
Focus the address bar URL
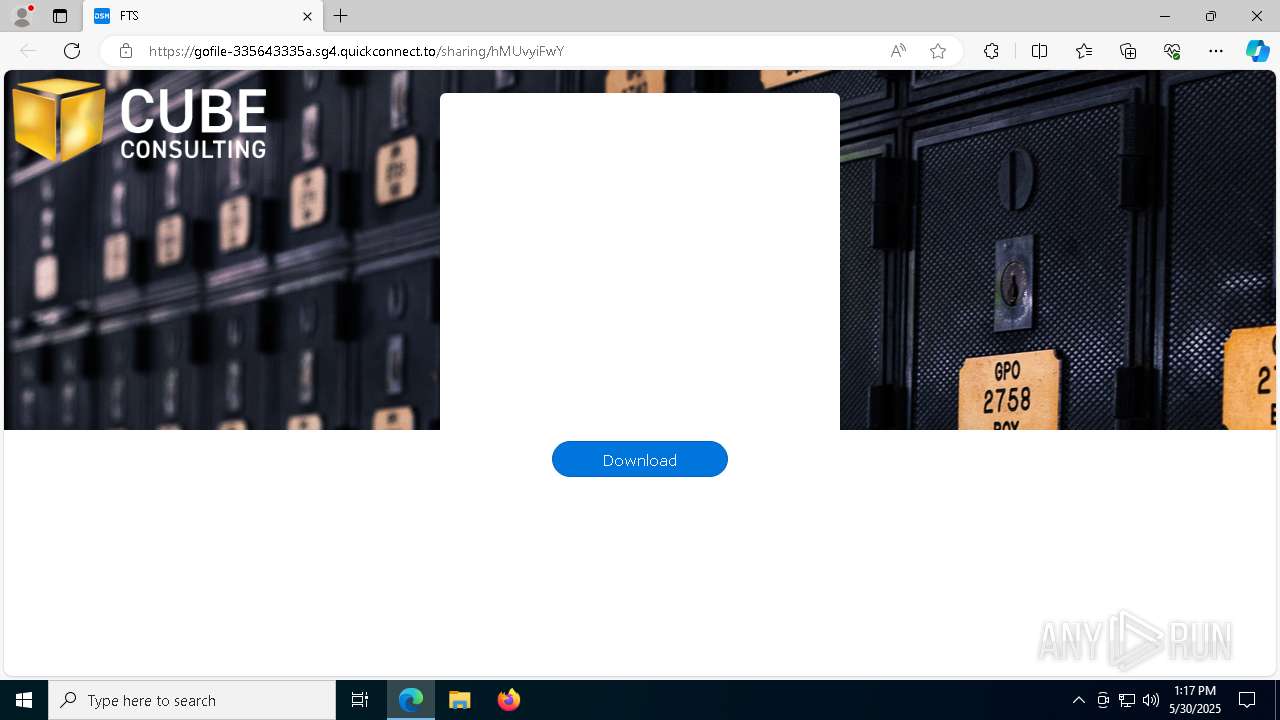coord(357,51)
